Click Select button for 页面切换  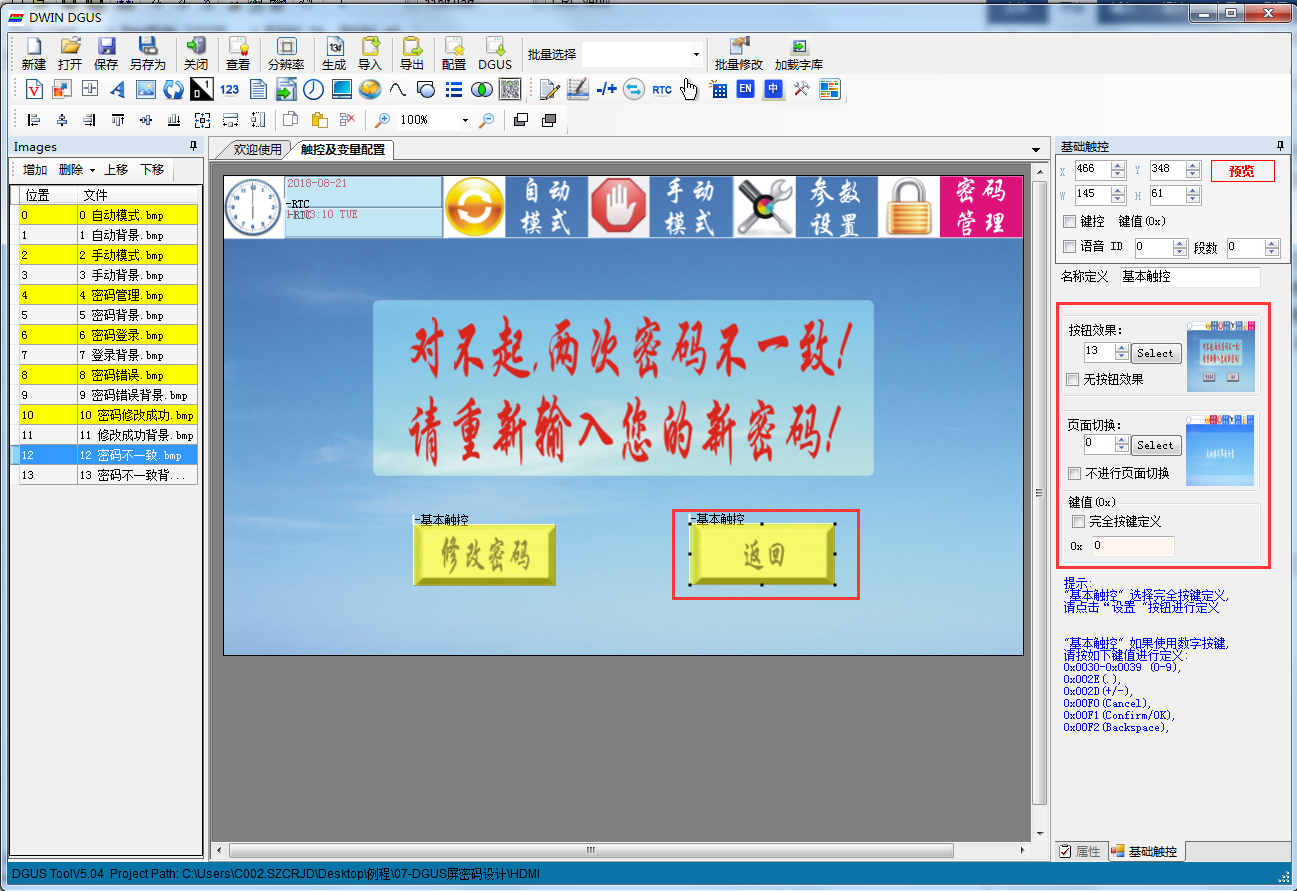(1155, 445)
